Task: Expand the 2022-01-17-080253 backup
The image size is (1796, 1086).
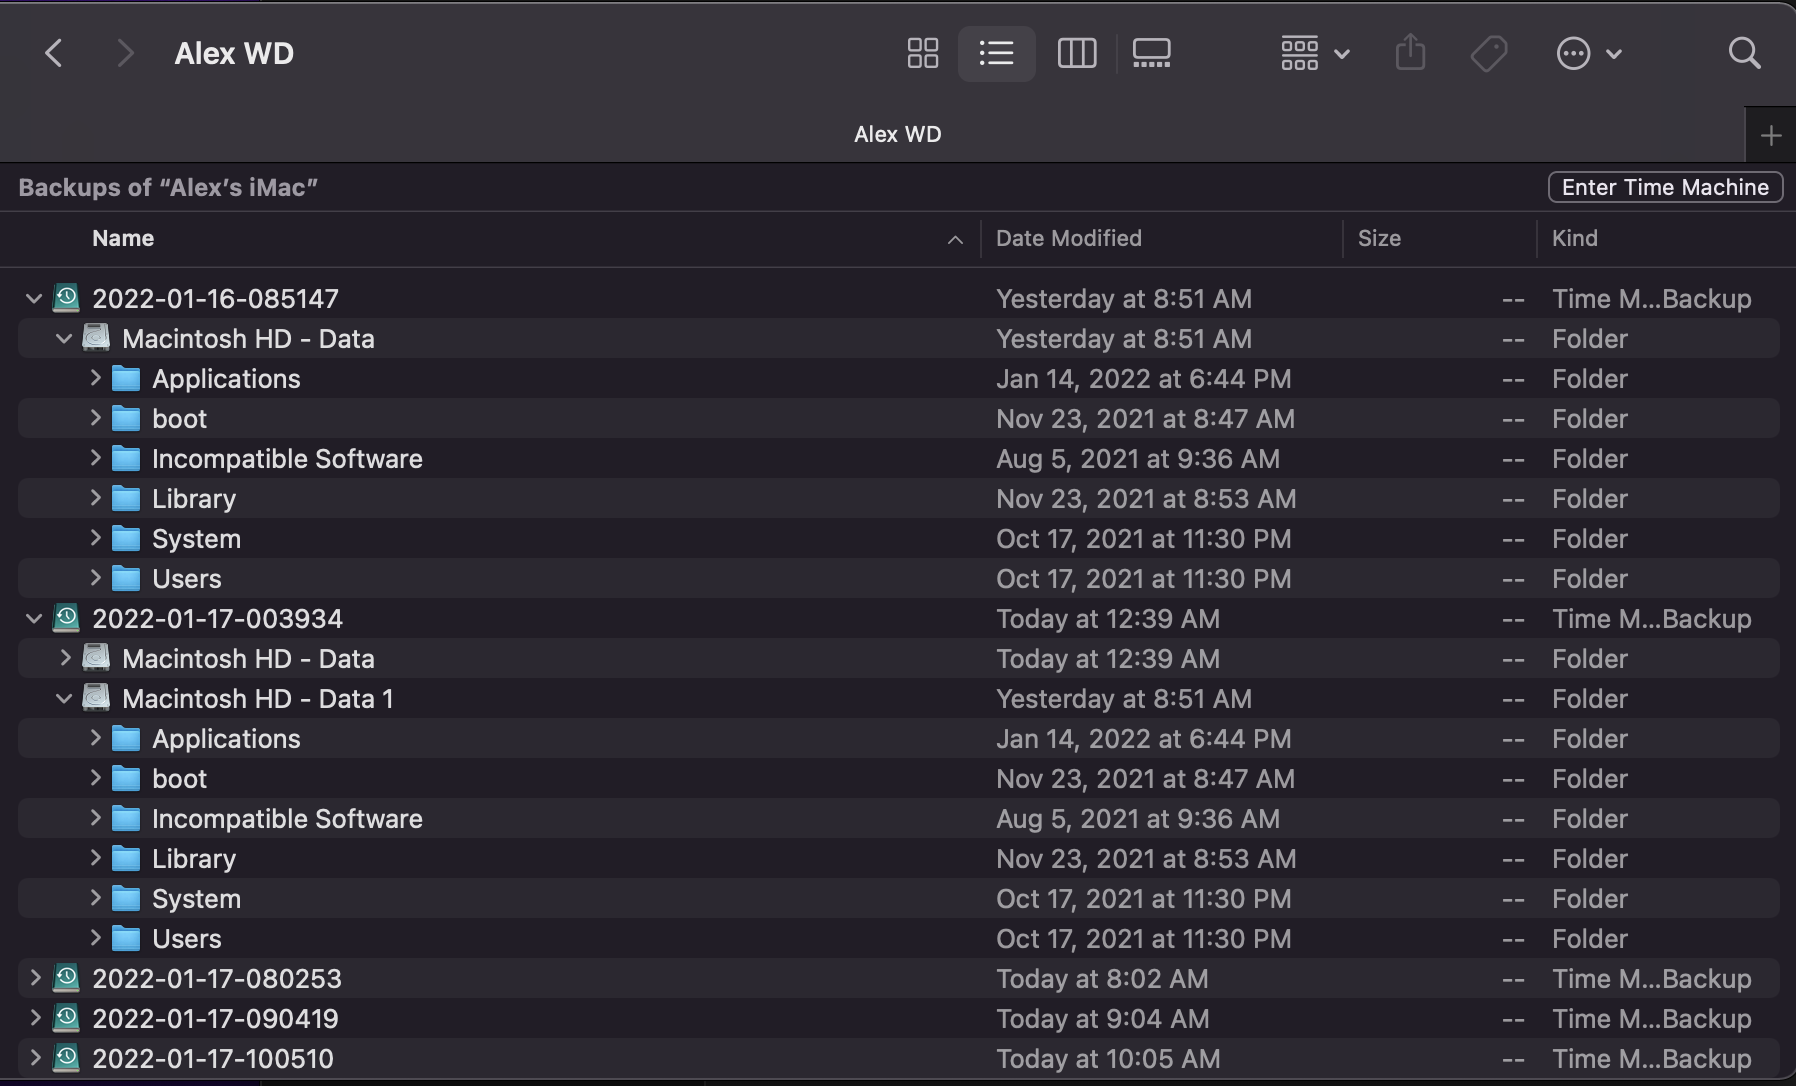Action: pyautogui.click(x=35, y=978)
